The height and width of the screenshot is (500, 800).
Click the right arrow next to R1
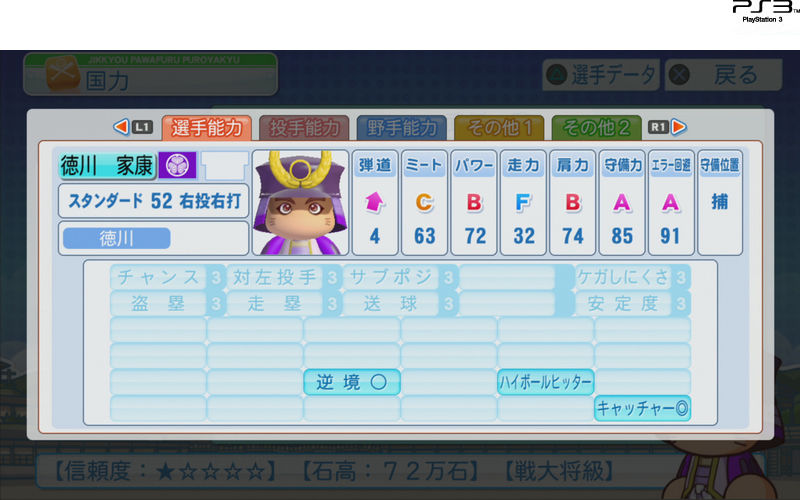pos(679,127)
